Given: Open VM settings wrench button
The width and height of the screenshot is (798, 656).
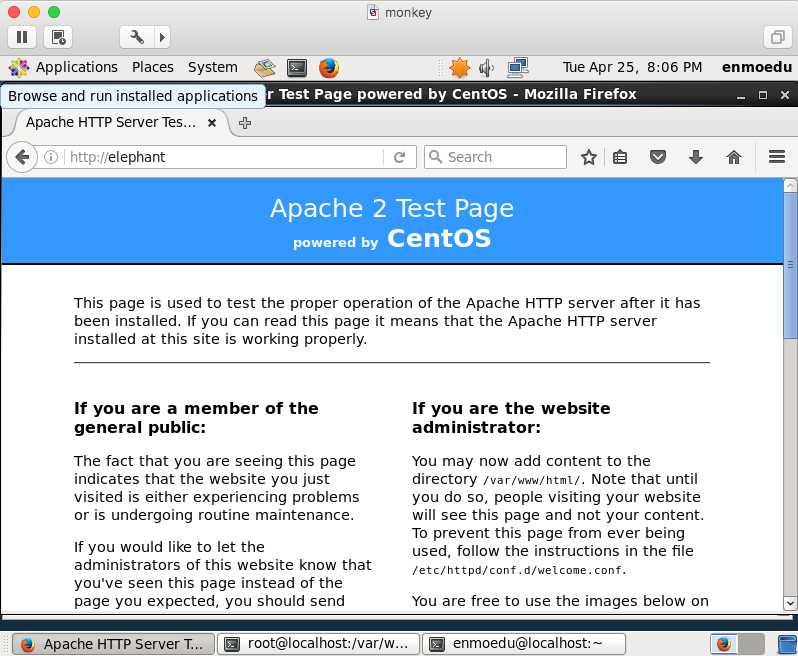Looking at the screenshot, I should point(137,37).
